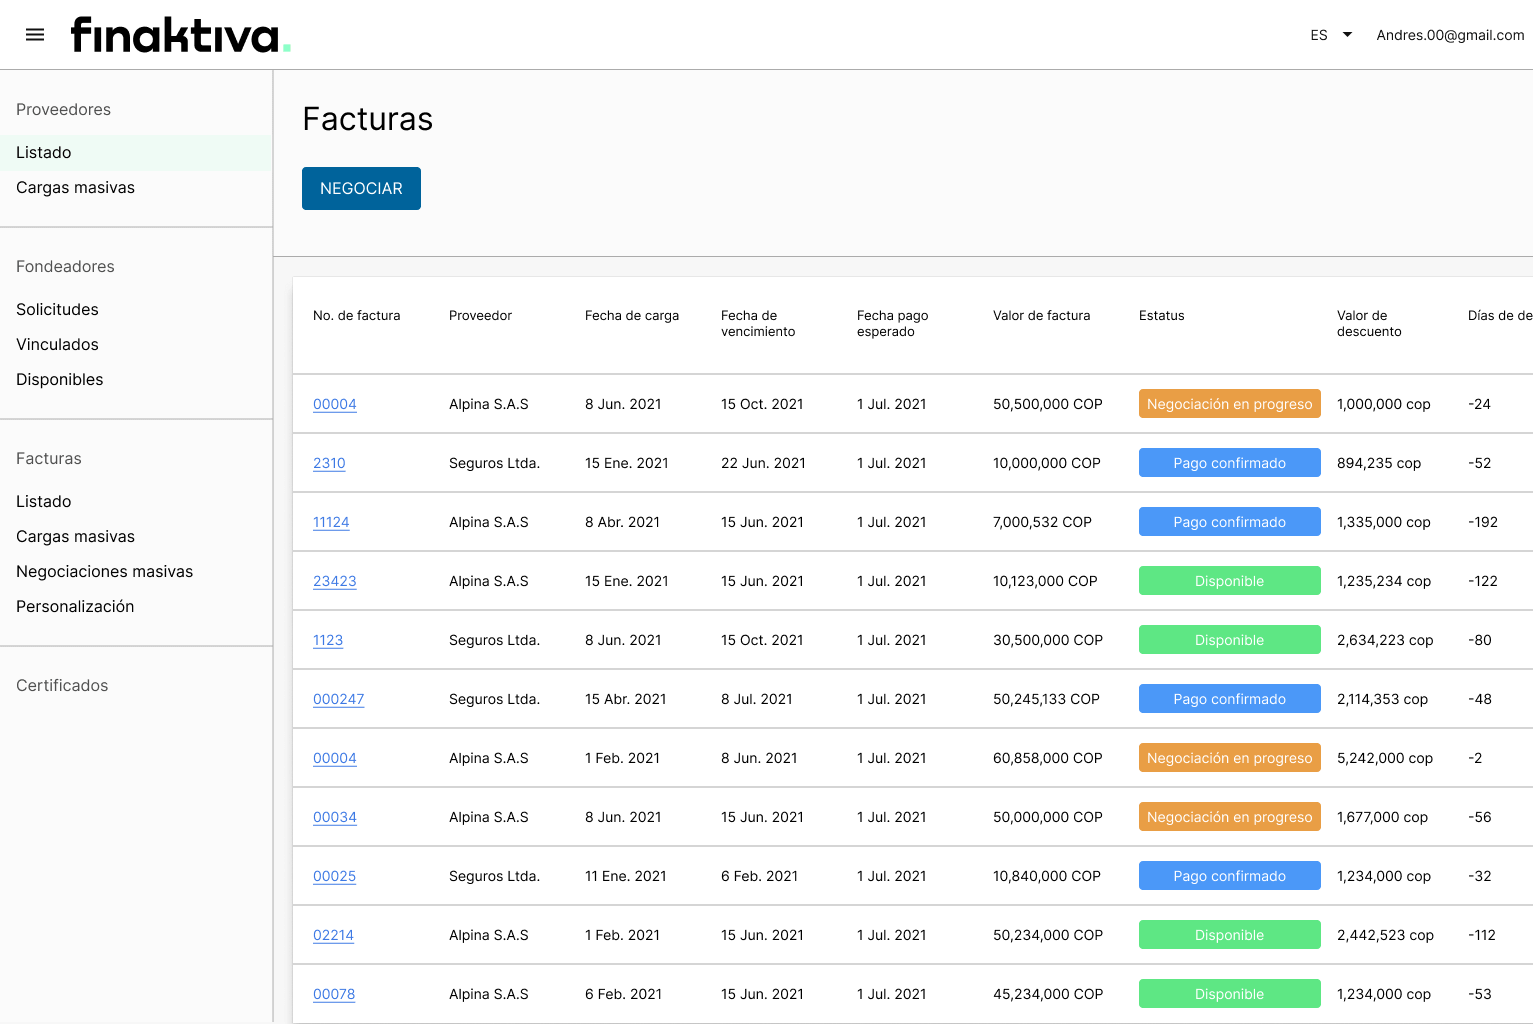Open the Certificados section

point(62,685)
